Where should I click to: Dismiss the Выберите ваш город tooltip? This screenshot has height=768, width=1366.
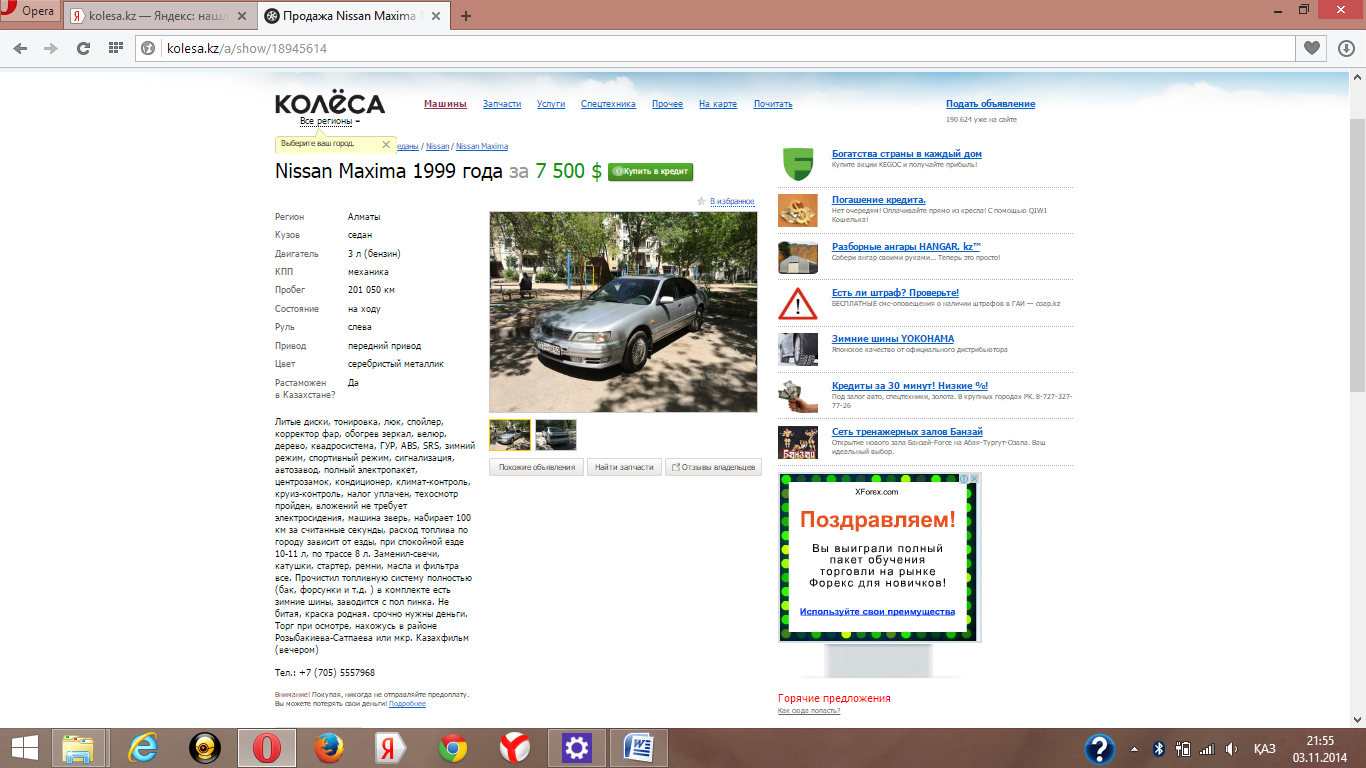tap(386, 144)
